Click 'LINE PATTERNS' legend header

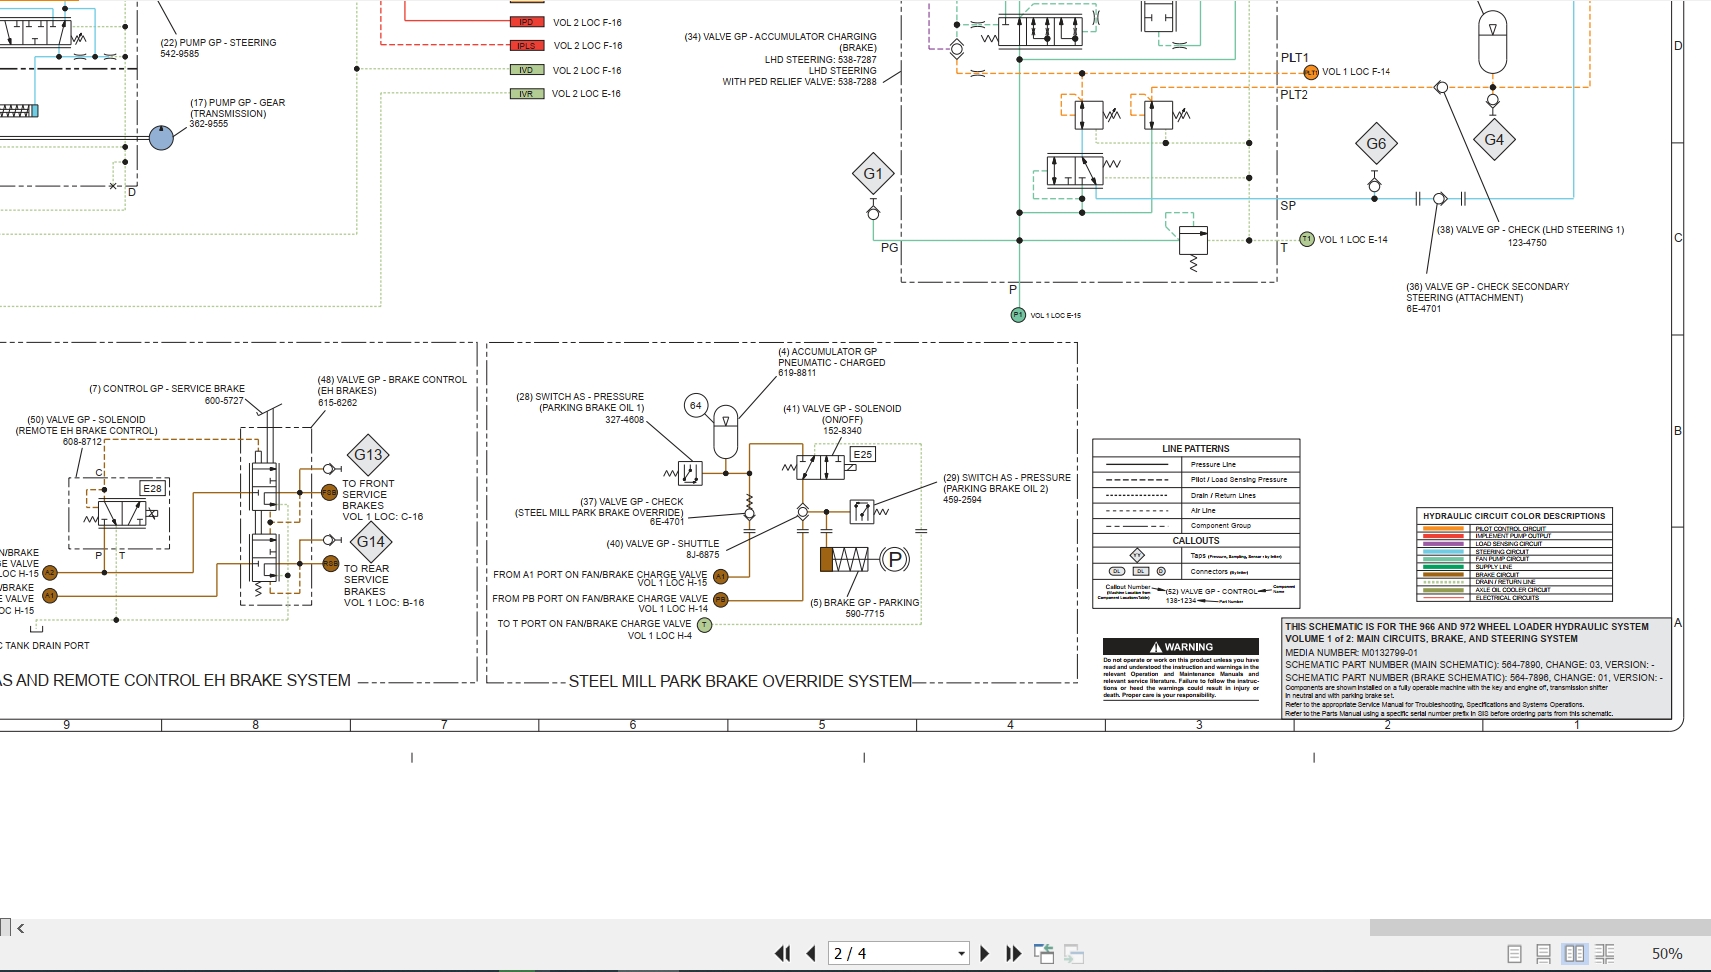click(x=1196, y=449)
